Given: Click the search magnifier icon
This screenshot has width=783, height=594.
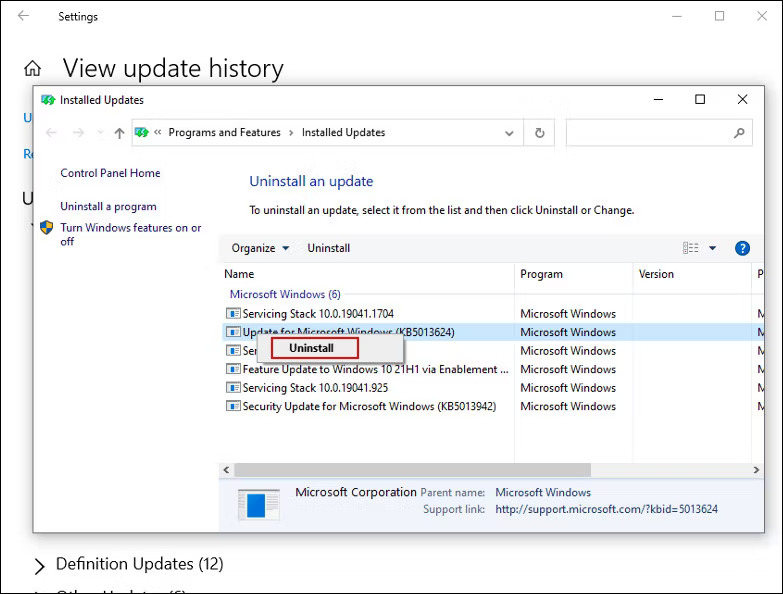Looking at the screenshot, I should [x=739, y=133].
